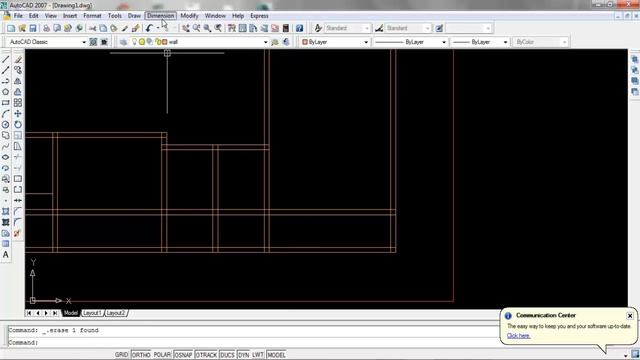The image size is (640, 360).
Task: Select the Copy Object modify tool
Action: pyautogui.click(x=18, y=70)
